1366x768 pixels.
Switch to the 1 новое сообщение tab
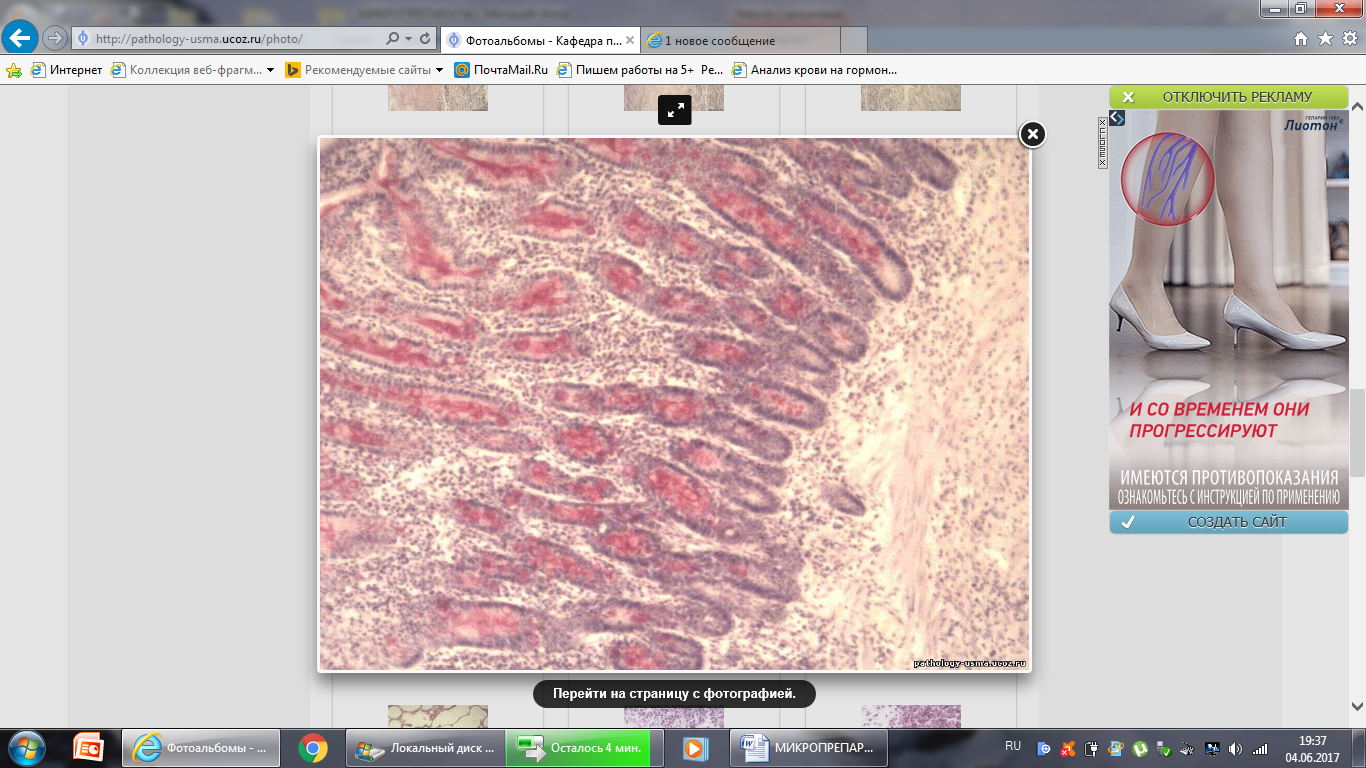739,40
